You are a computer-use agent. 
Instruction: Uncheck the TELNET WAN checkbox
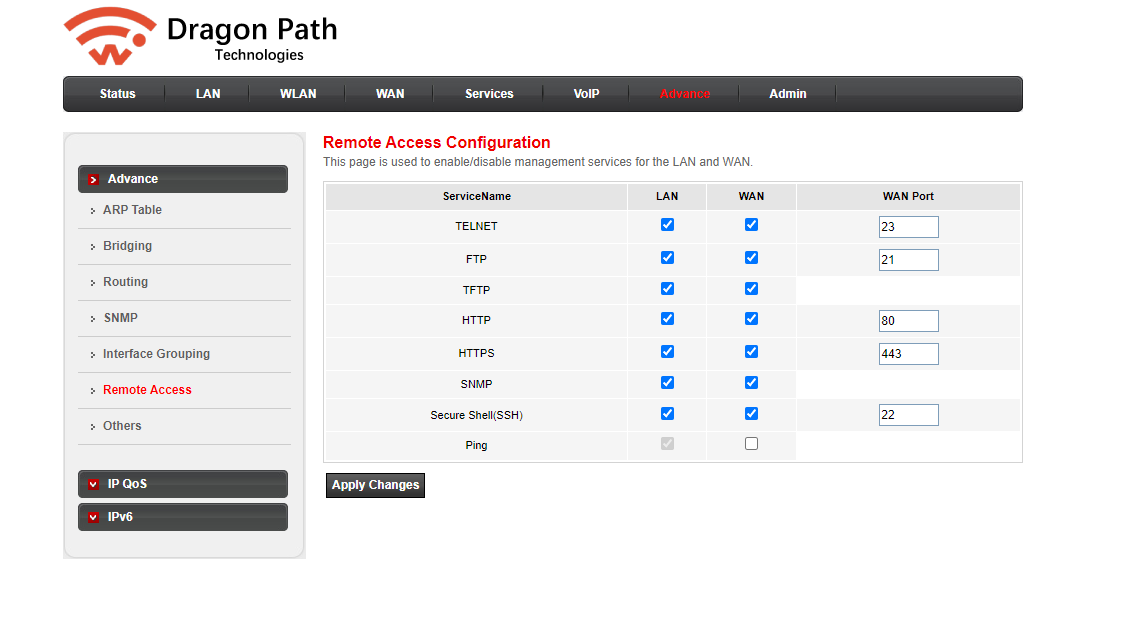pyautogui.click(x=751, y=225)
